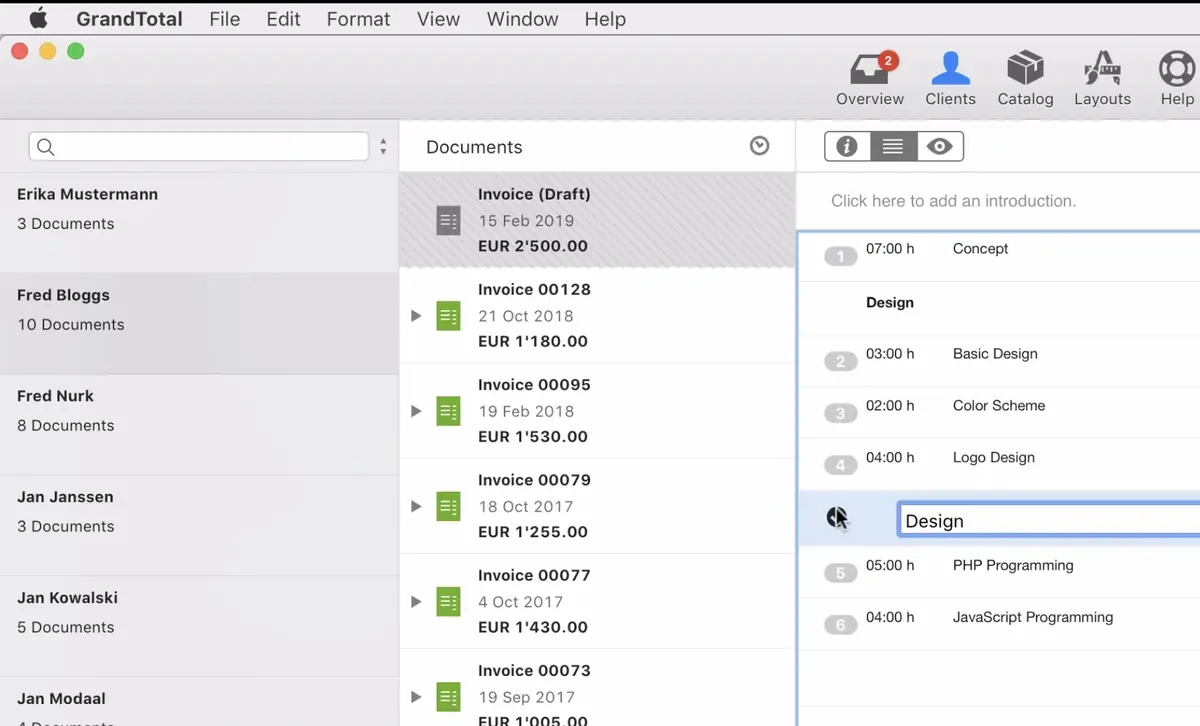
Task: Click item number badge 5 for PHP Programming
Action: pyautogui.click(x=841, y=573)
